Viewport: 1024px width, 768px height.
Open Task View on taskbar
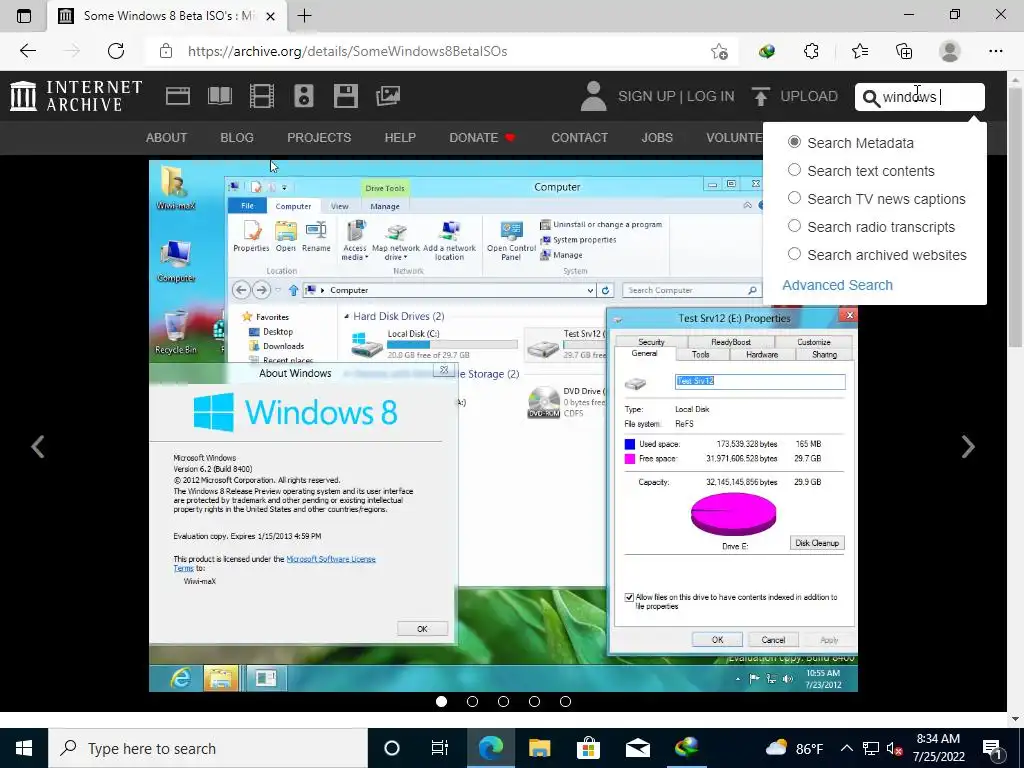[x=440, y=748]
